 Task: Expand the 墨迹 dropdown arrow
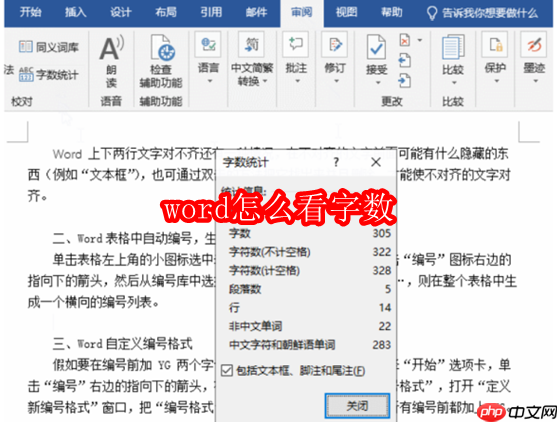[x=536, y=81]
